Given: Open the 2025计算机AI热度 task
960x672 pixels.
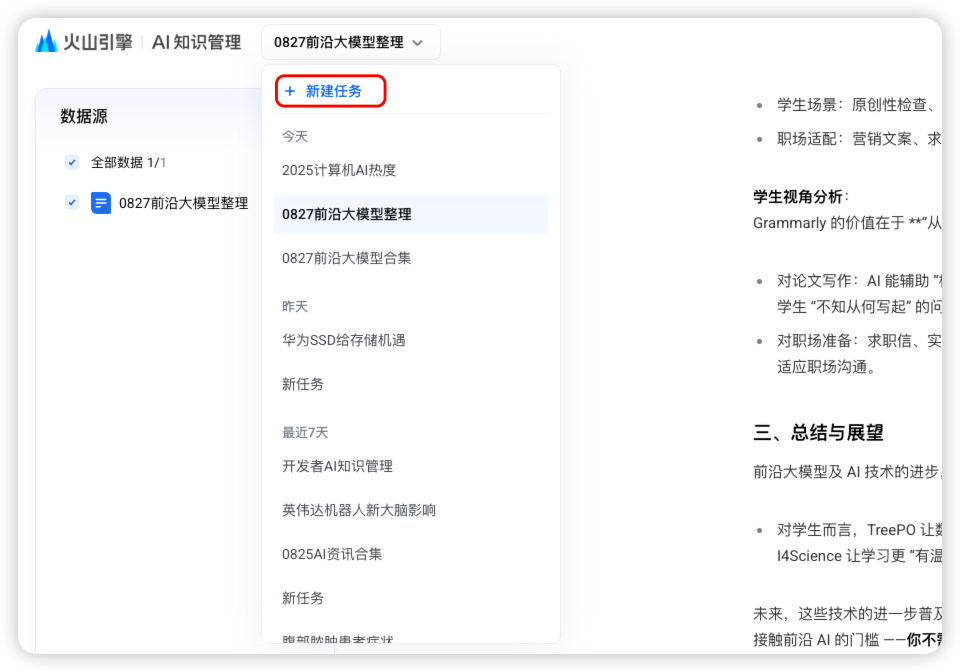Looking at the screenshot, I should click(x=411, y=170).
